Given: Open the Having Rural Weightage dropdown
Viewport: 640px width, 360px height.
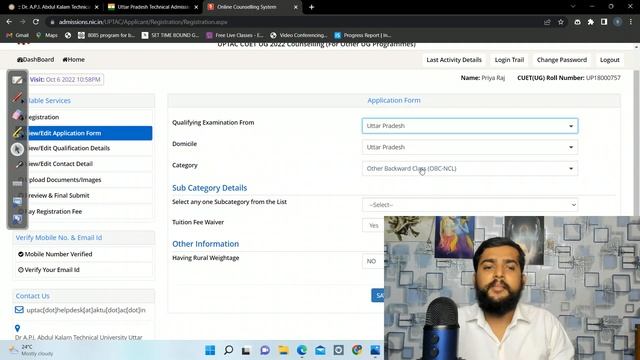Looking at the screenshot, I should [x=373, y=261].
